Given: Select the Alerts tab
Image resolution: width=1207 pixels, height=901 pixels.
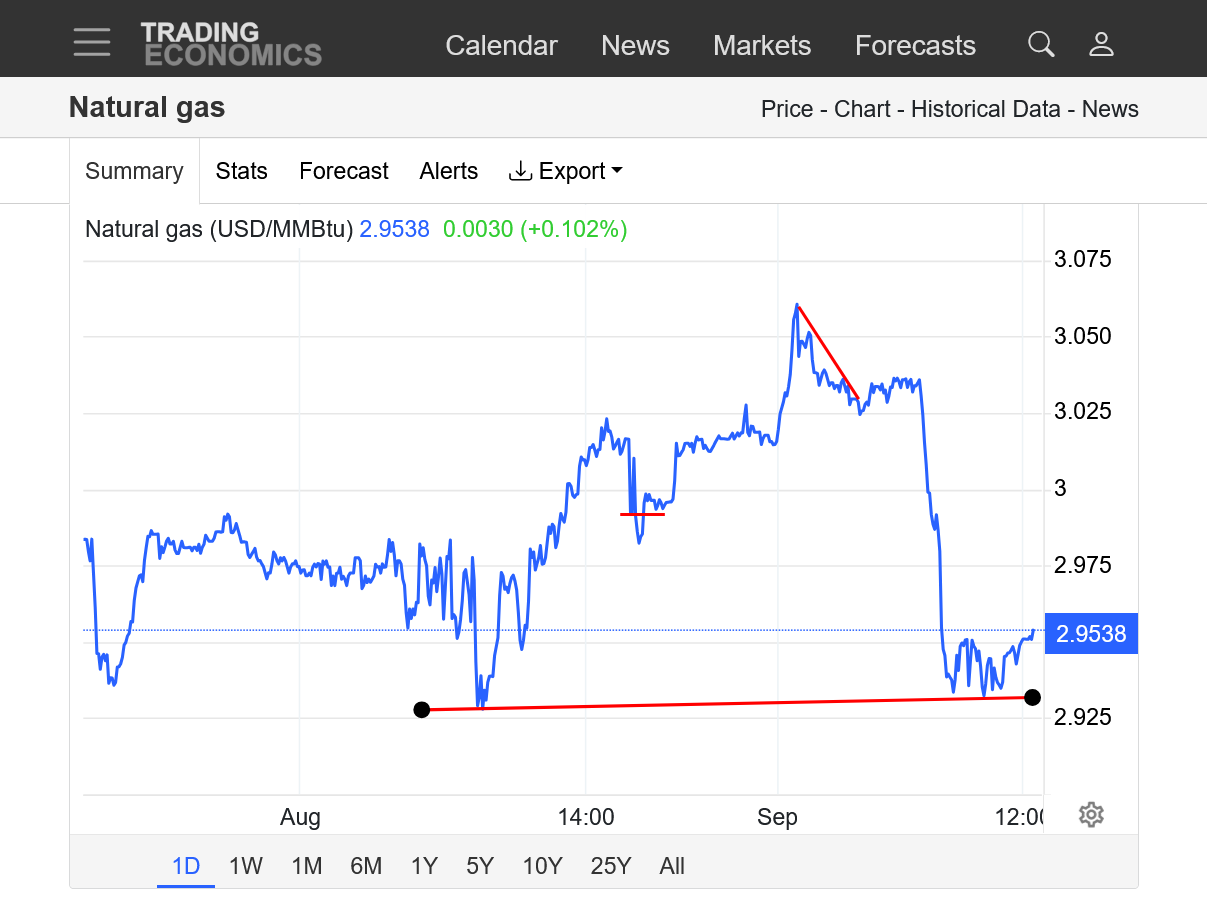Looking at the screenshot, I should click(x=449, y=171).
